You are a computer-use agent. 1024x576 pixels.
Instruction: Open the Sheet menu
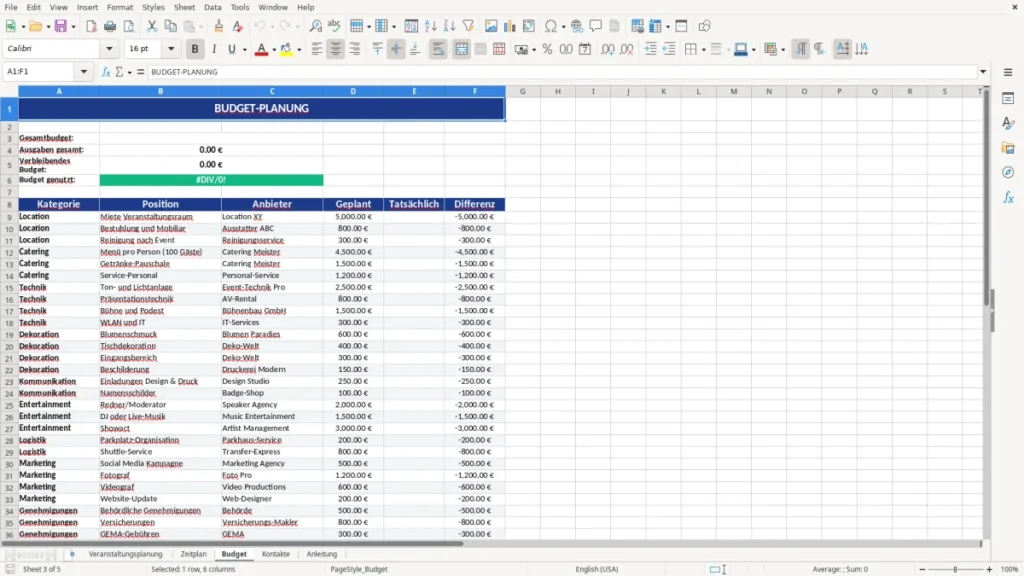click(x=184, y=7)
